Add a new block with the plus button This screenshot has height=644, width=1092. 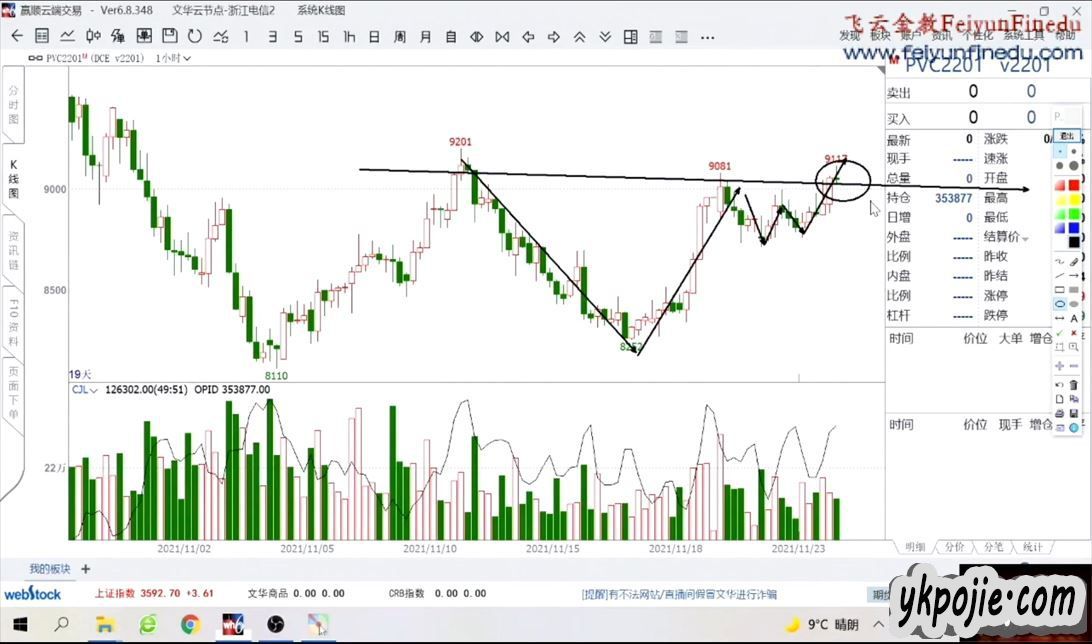click(86, 569)
